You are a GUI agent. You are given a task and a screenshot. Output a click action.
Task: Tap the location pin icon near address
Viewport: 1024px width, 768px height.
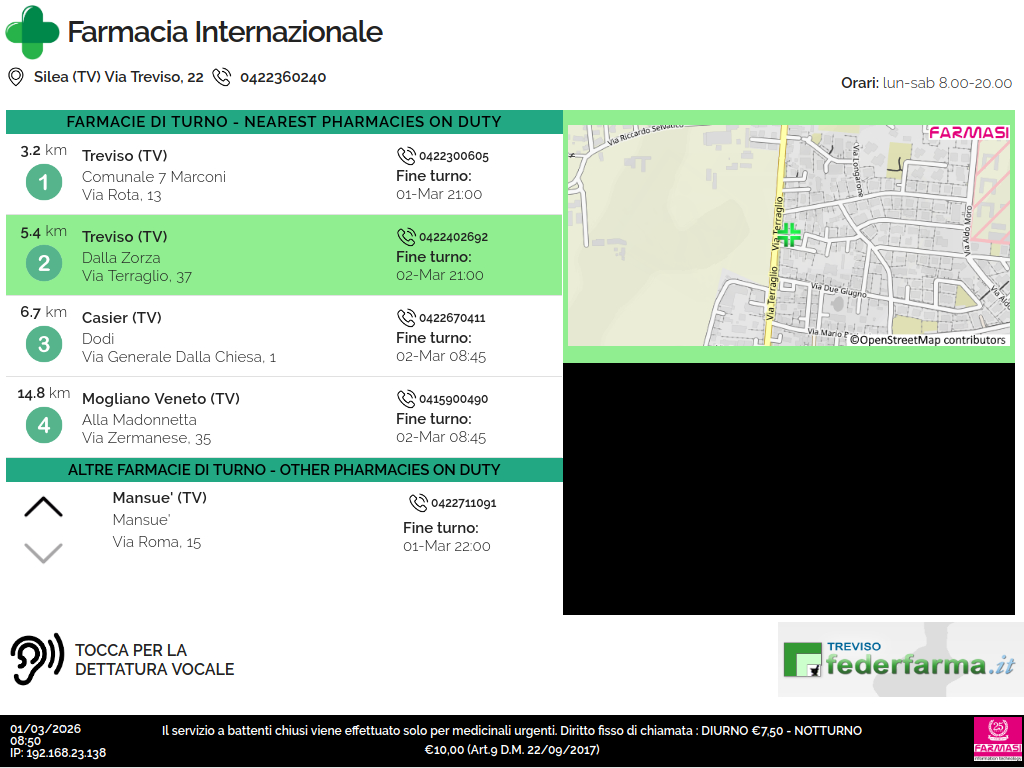point(16,77)
